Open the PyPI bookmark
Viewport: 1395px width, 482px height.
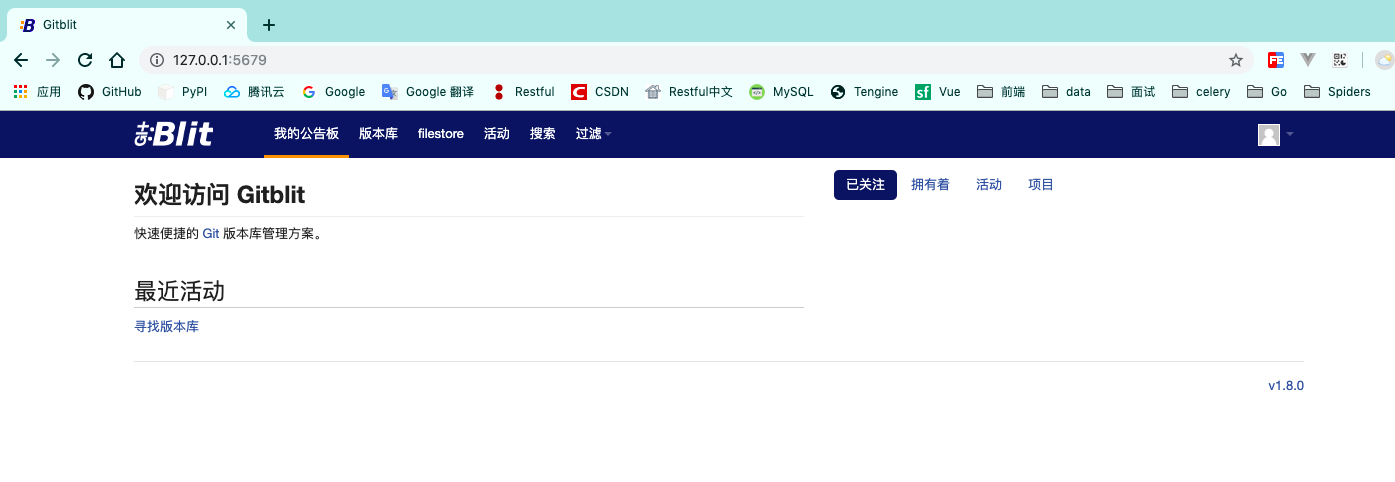(182, 92)
